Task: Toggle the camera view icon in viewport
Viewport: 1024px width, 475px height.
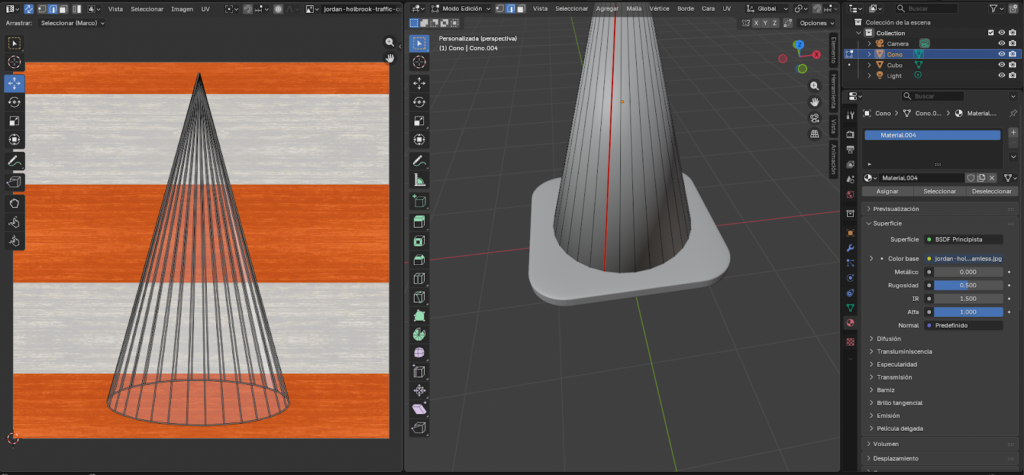Action: pyautogui.click(x=815, y=118)
